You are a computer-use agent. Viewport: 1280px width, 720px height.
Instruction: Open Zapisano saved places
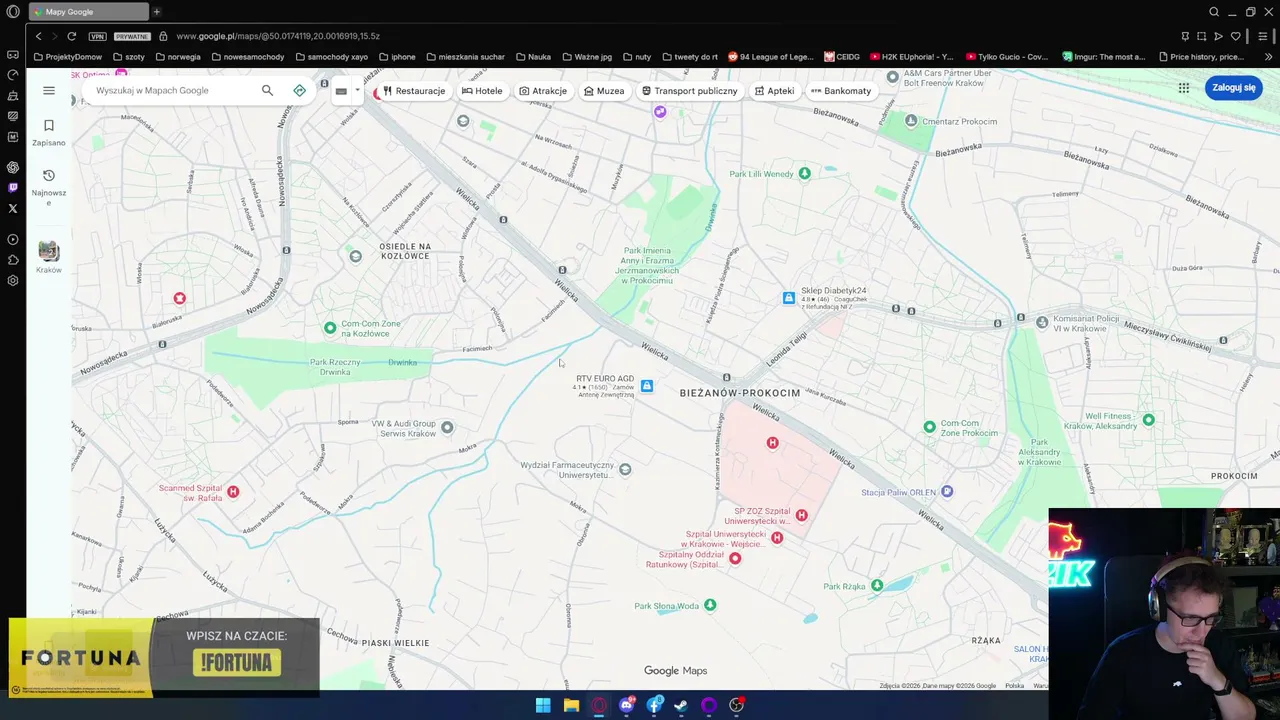point(48,132)
